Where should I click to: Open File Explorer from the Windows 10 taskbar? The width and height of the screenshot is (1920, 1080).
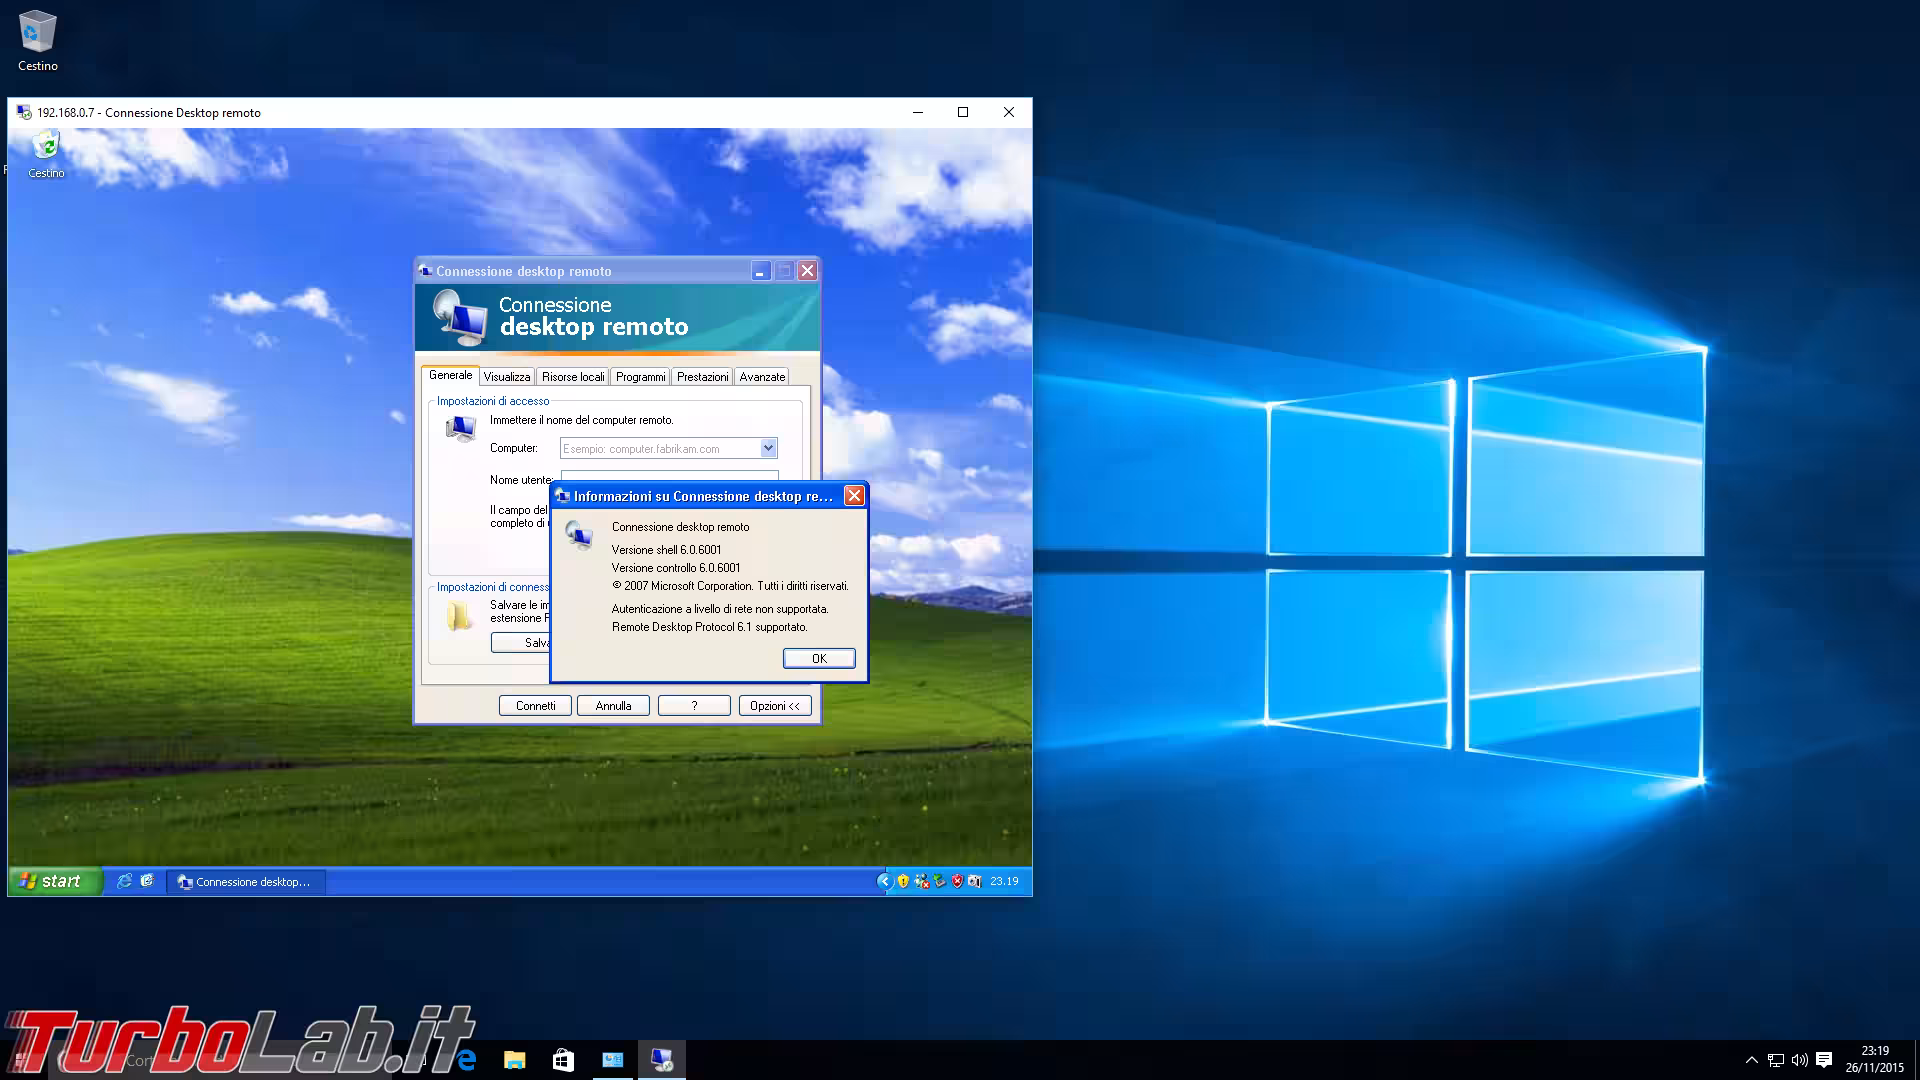pos(515,1059)
